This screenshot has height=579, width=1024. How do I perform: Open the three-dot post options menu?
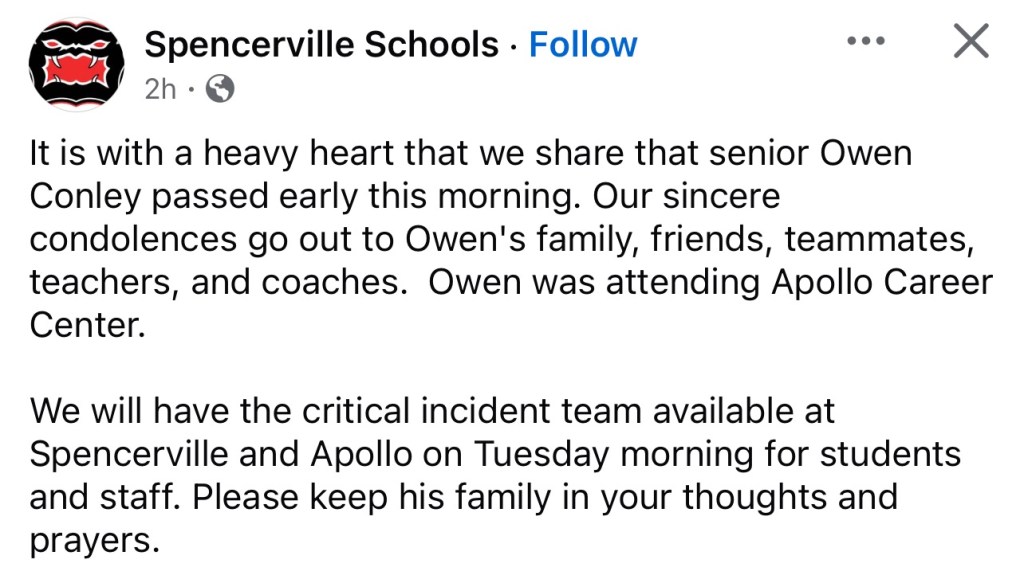(865, 42)
